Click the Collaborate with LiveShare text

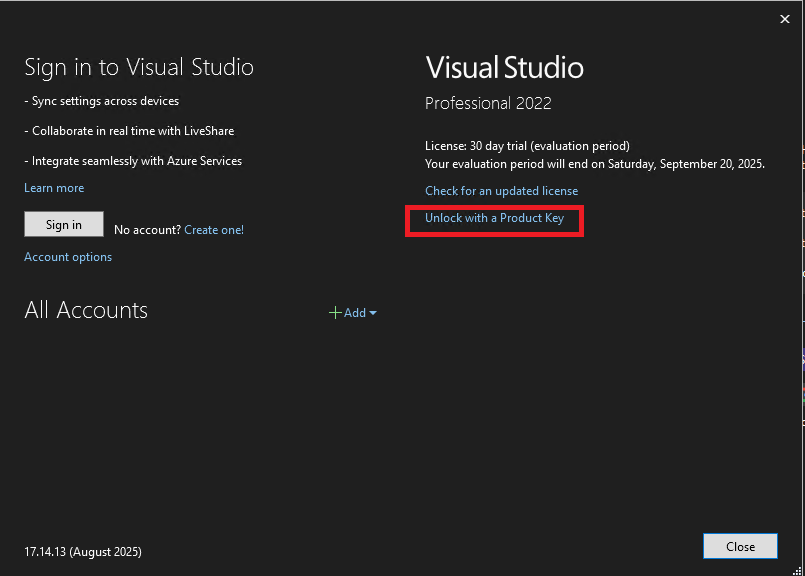pos(129,131)
